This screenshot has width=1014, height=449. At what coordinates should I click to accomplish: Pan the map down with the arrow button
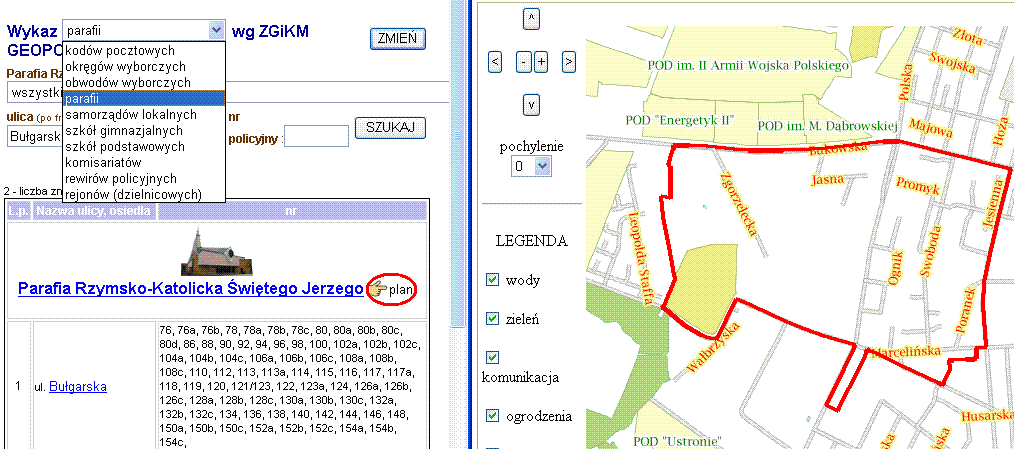click(x=532, y=104)
